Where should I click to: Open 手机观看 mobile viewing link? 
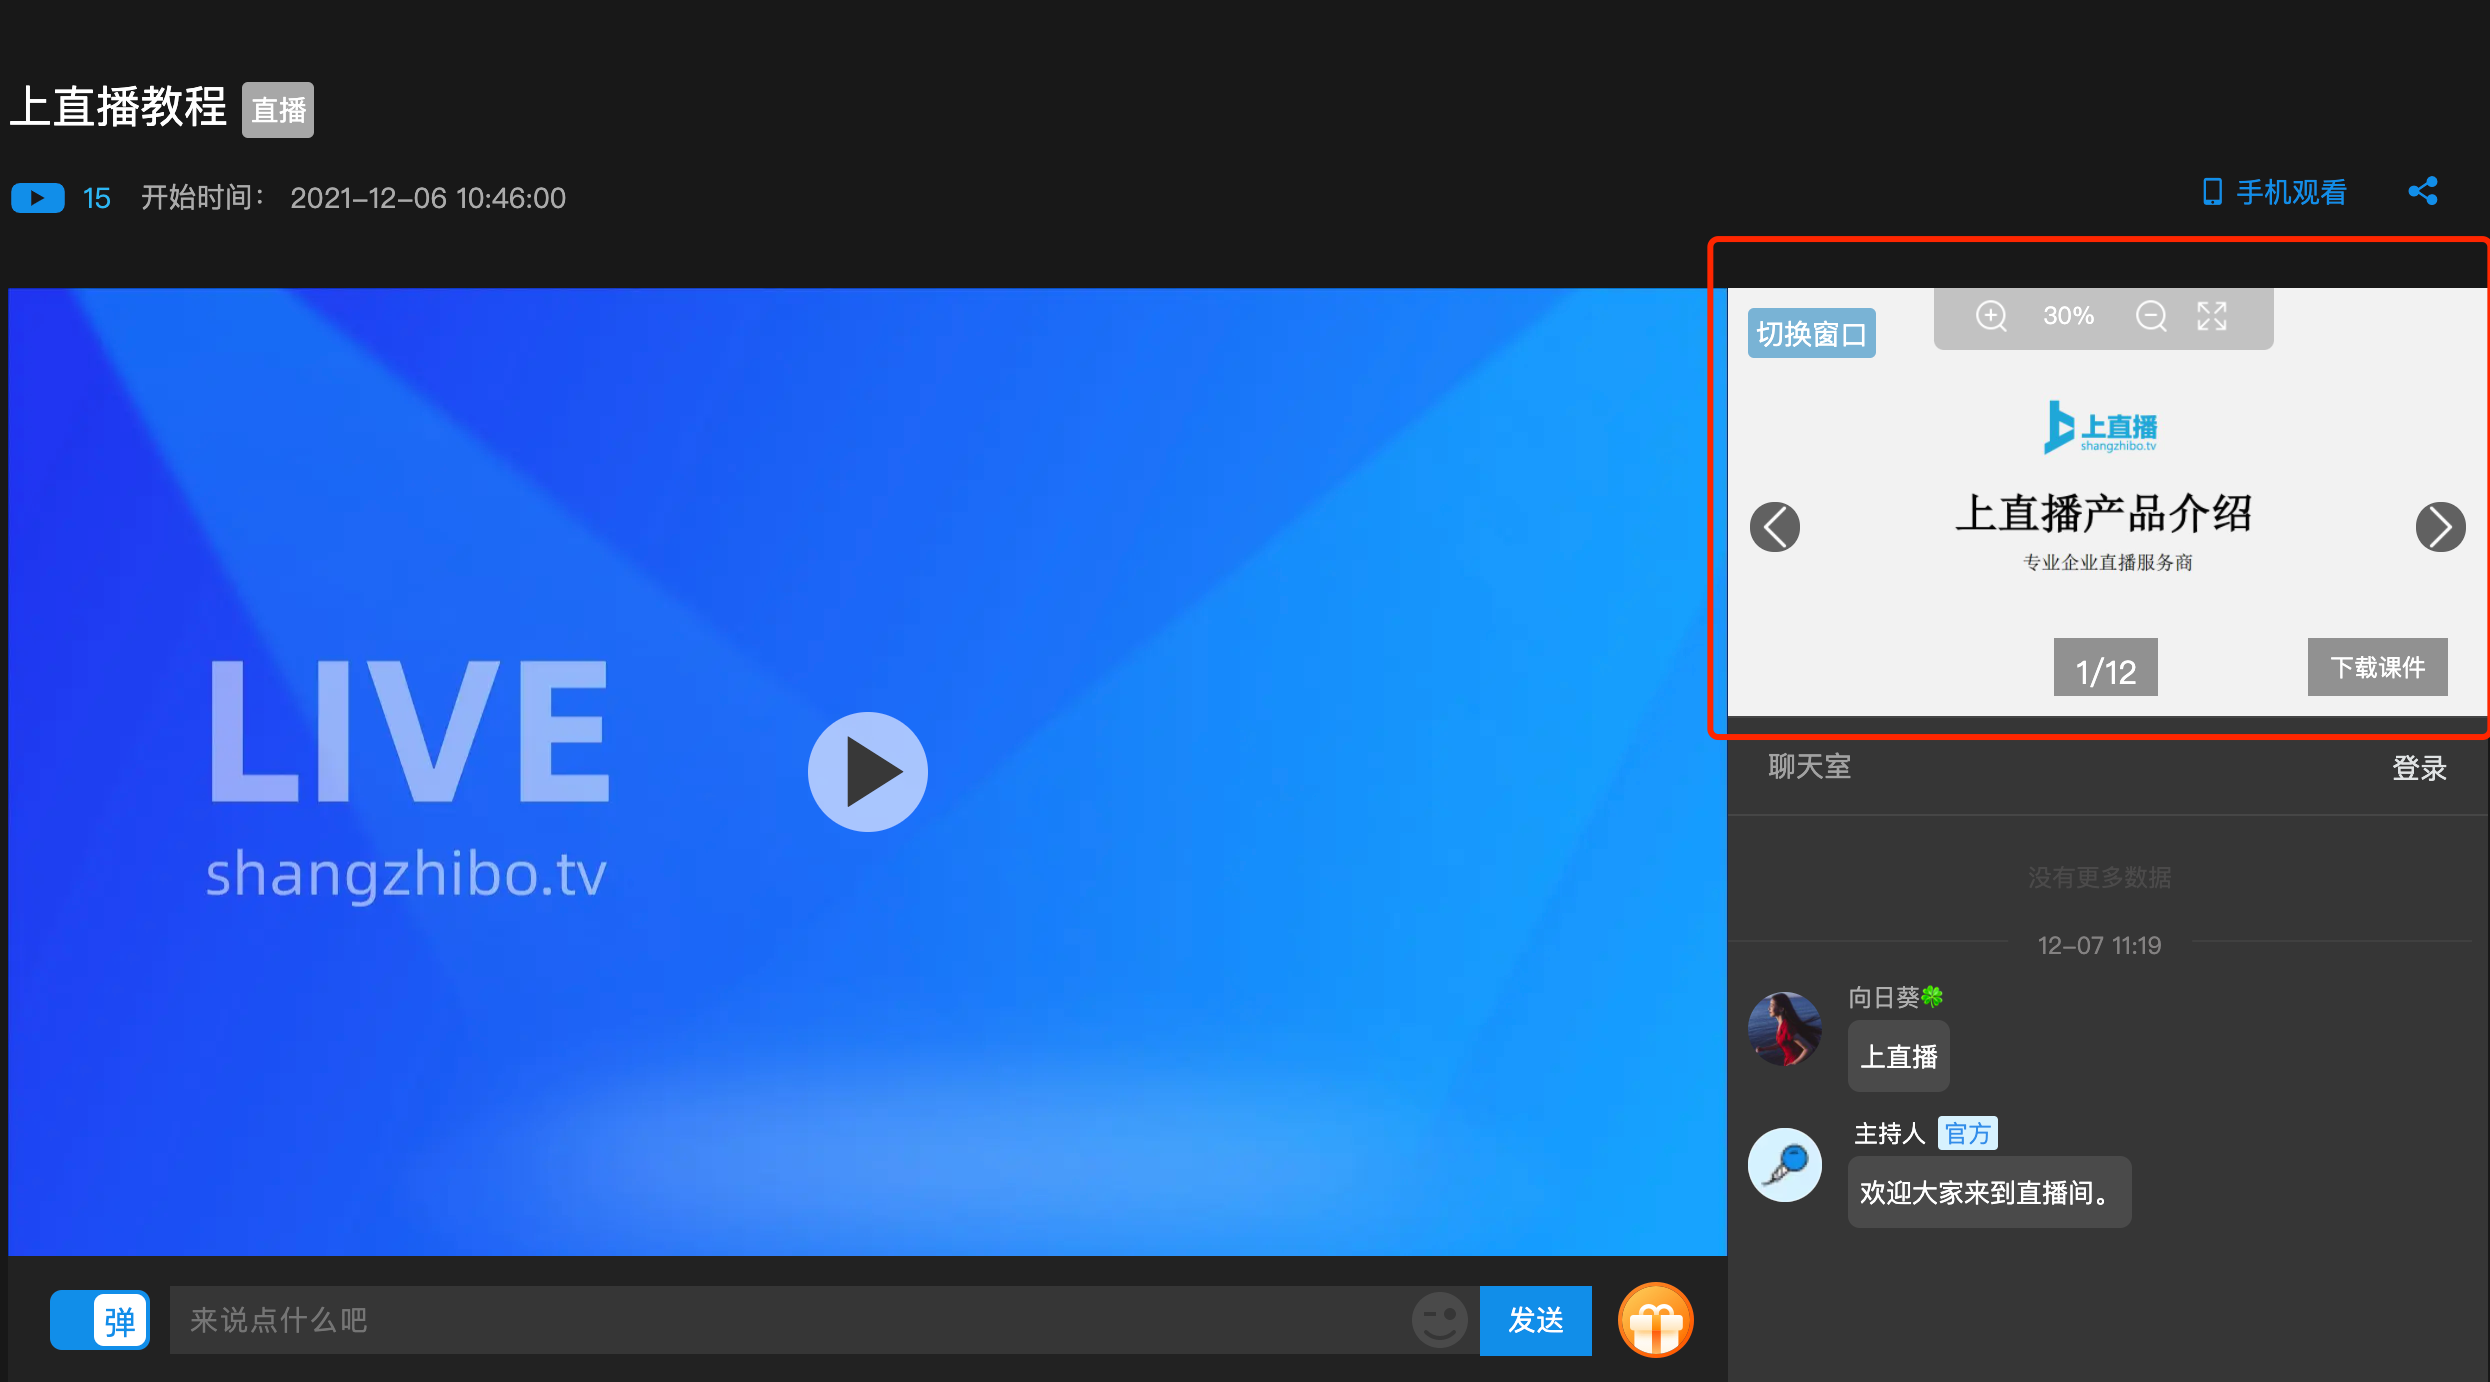click(x=2275, y=192)
